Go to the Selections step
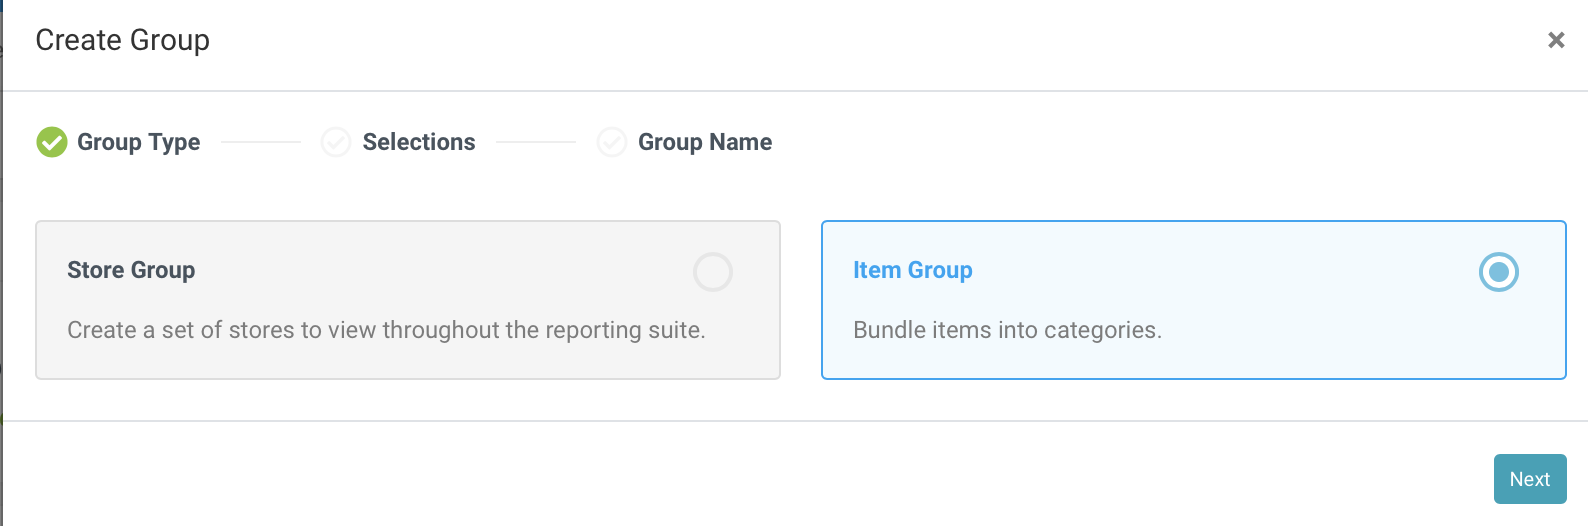The height and width of the screenshot is (526, 1588). [x=419, y=142]
